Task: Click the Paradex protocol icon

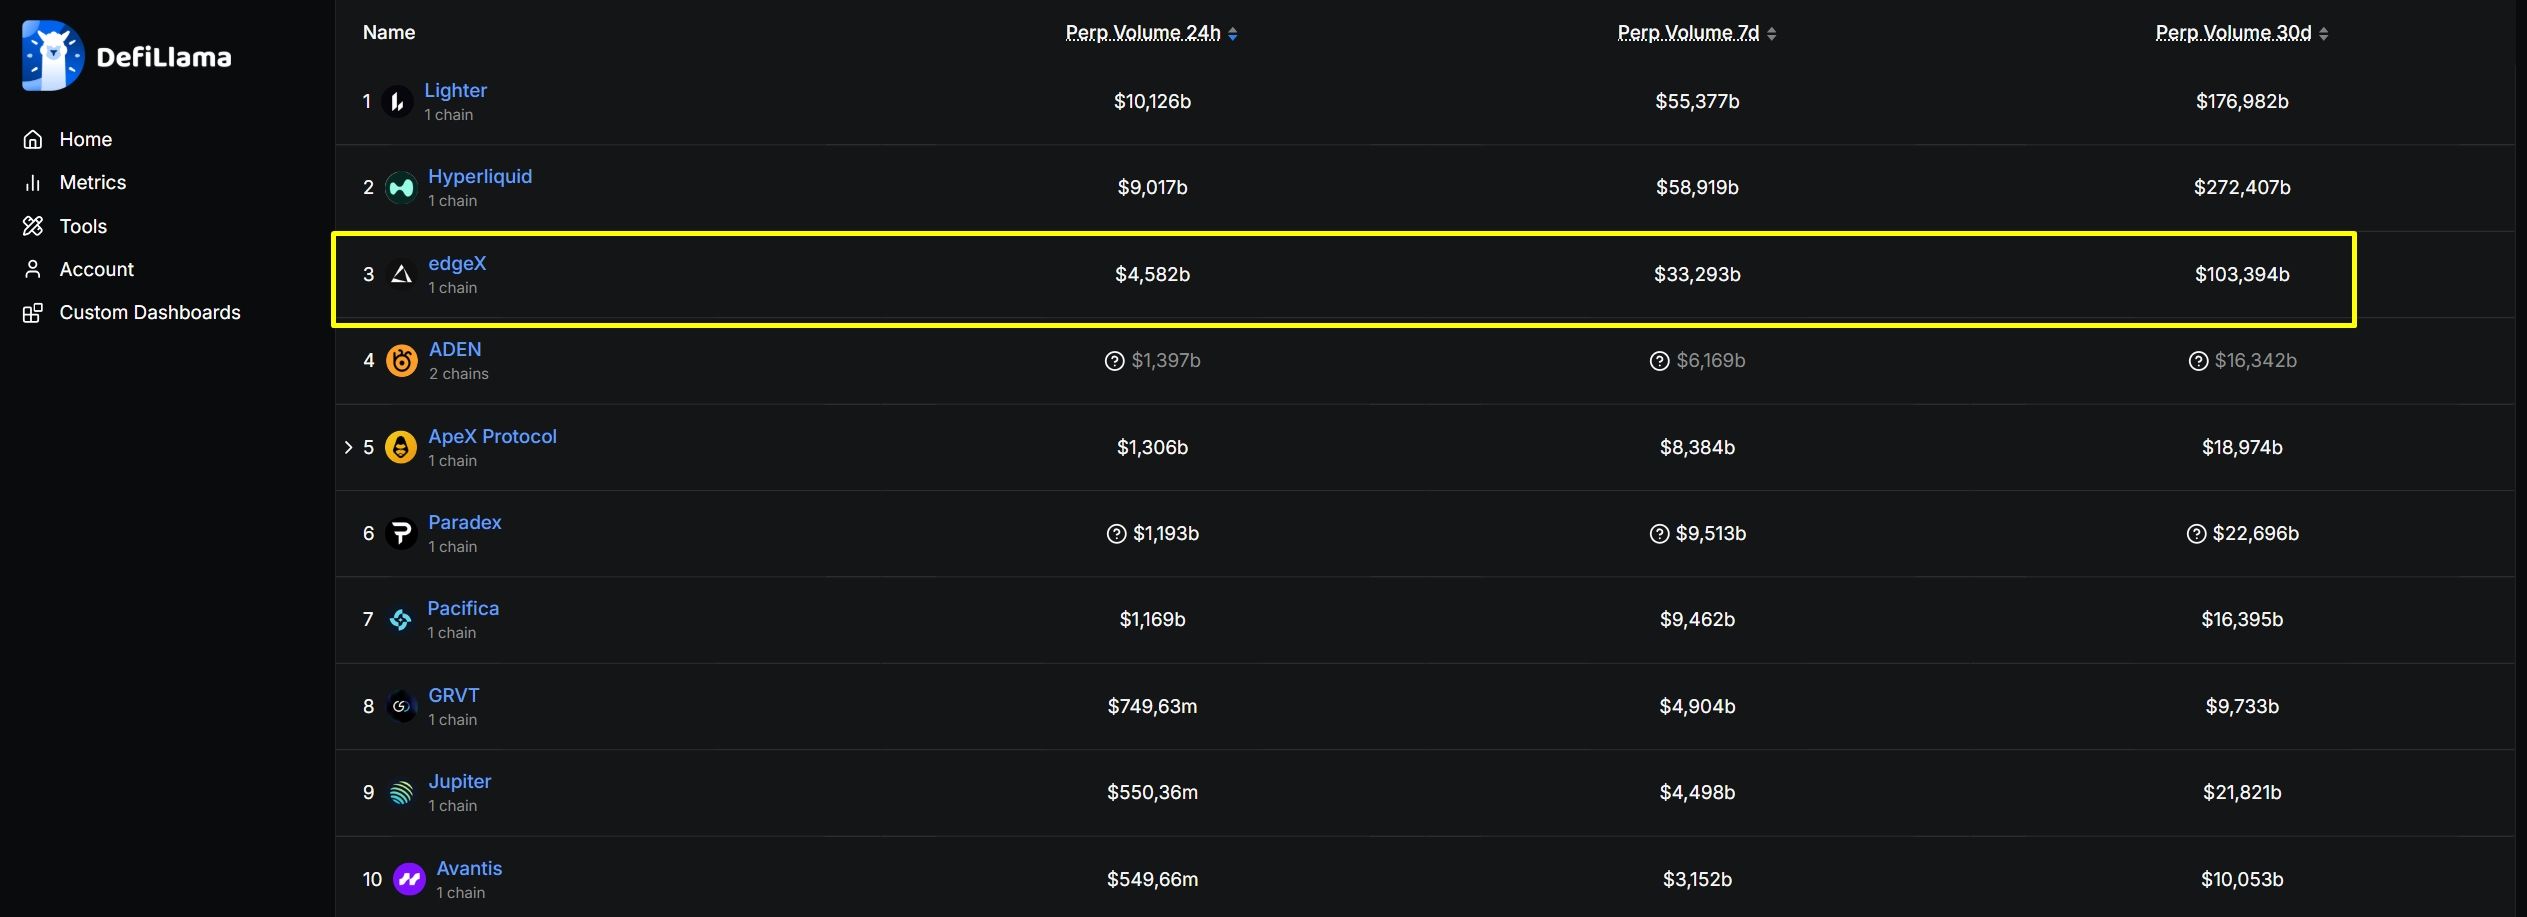Action: click(401, 534)
